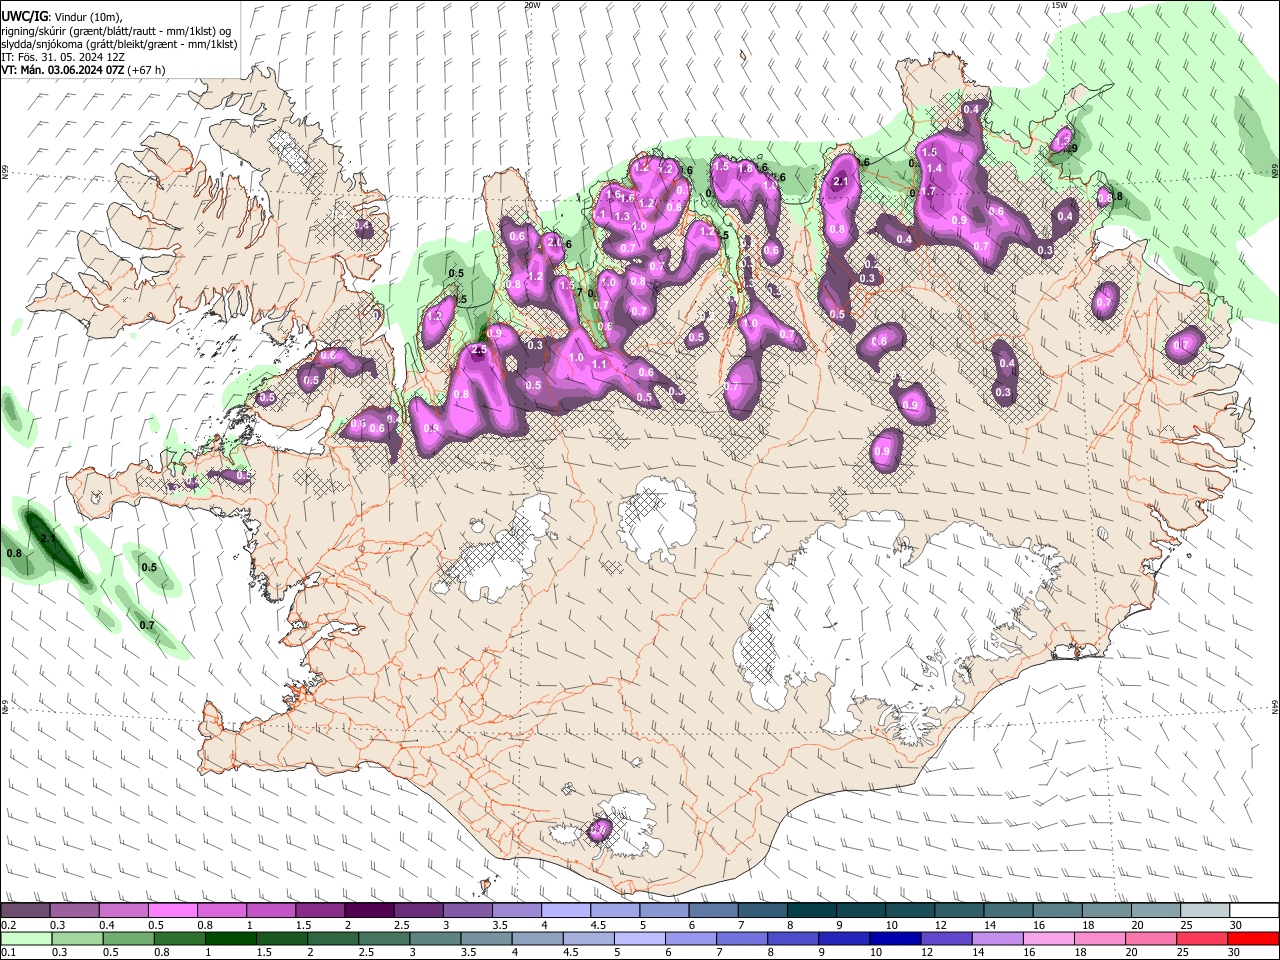Click the '2.1' value inside the purple snow area
Screen dimensions: 1280x960
841,181
